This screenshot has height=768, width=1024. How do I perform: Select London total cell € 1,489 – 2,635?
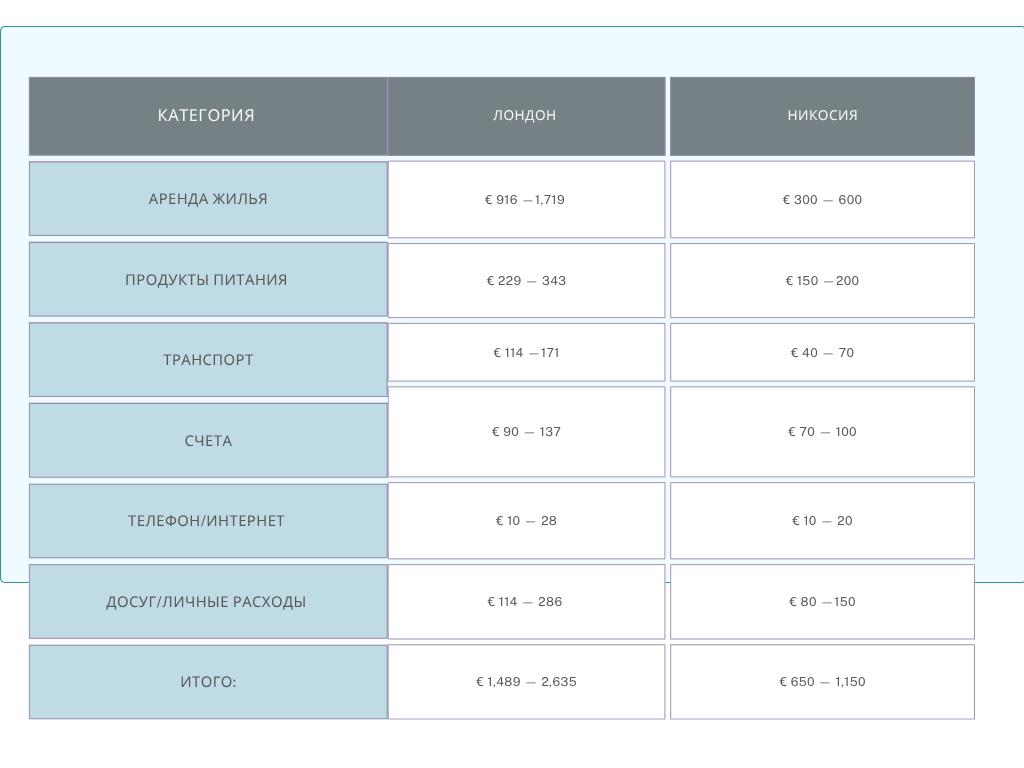coord(525,682)
